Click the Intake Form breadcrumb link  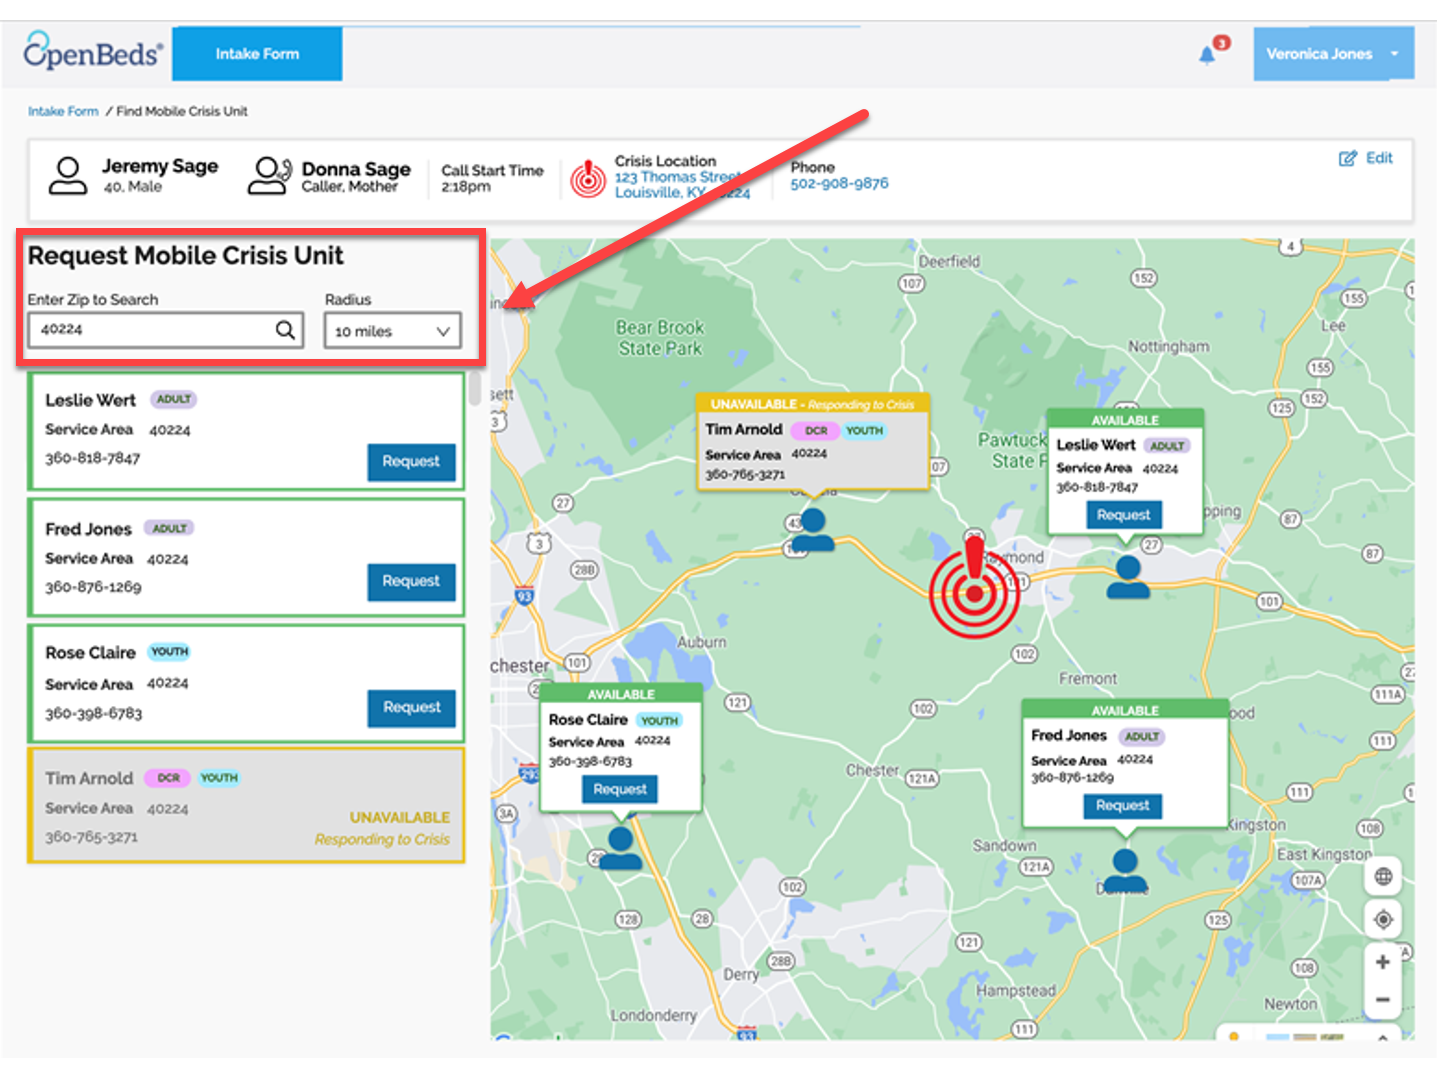[63, 111]
